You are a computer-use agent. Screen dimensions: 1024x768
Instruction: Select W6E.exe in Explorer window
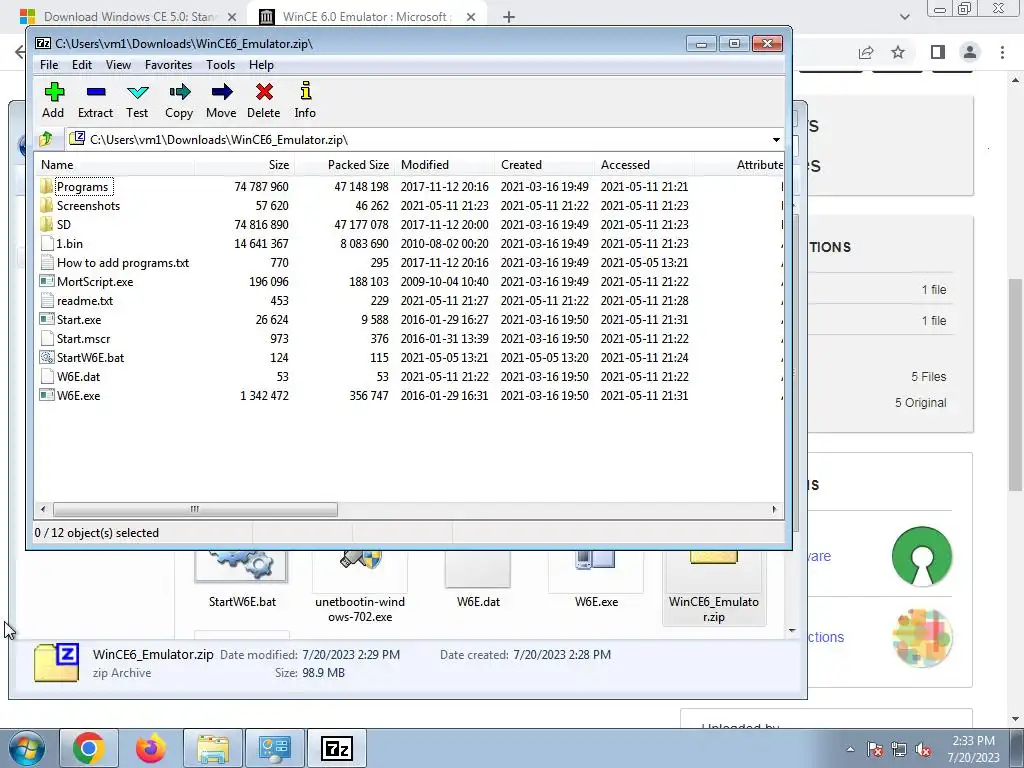point(596,581)
